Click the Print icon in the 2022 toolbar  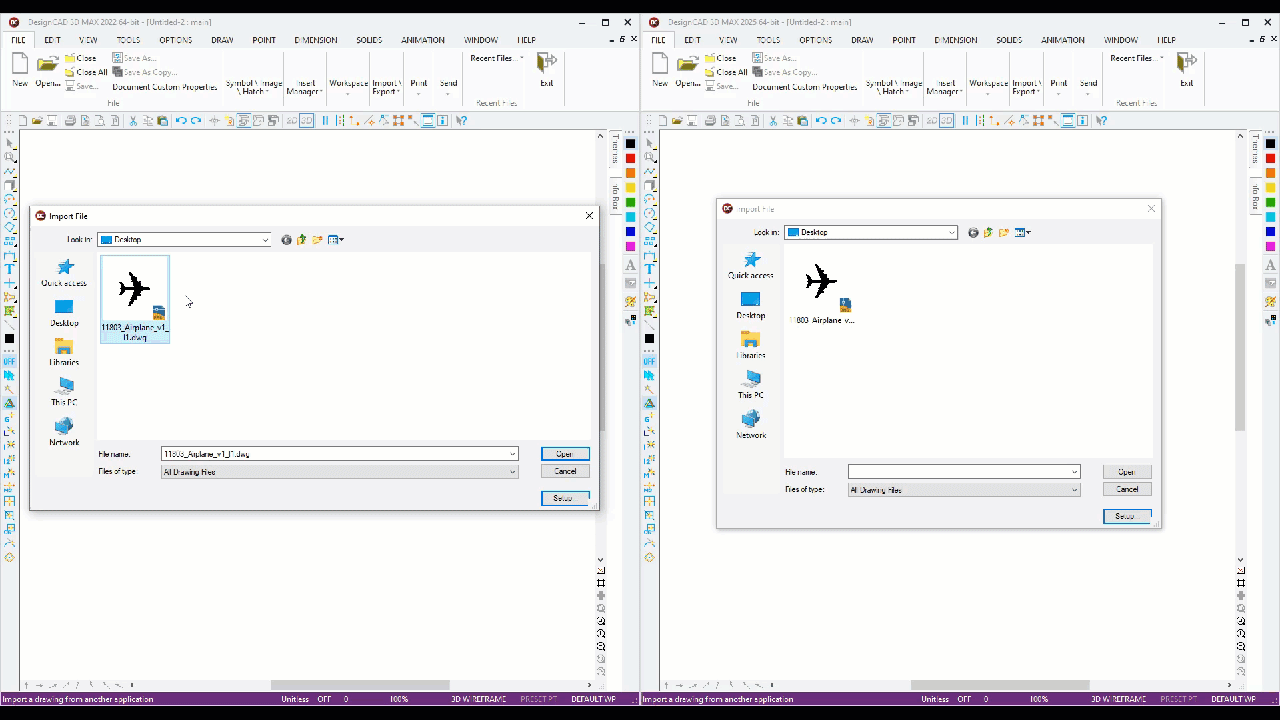tap(70, 120)
